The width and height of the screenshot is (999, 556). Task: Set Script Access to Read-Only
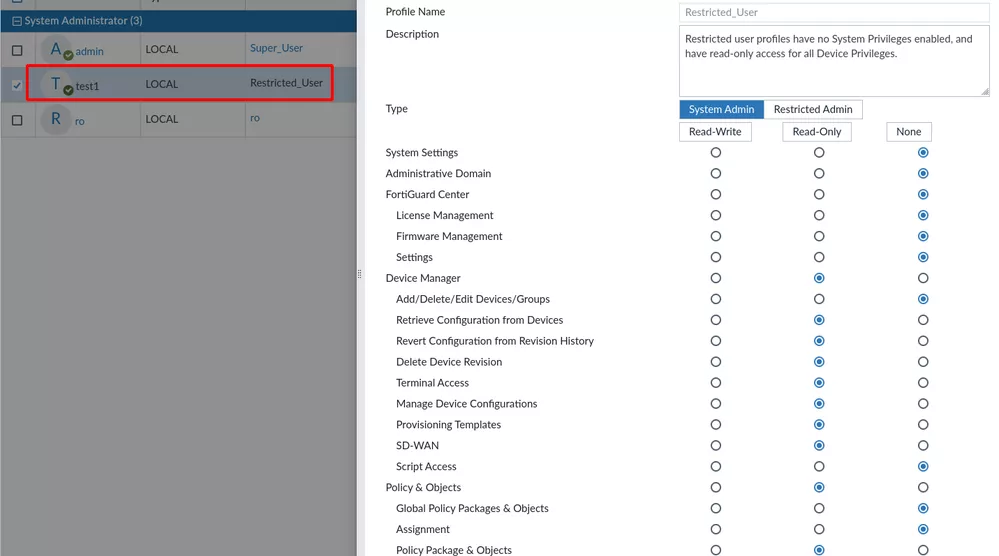819,467
